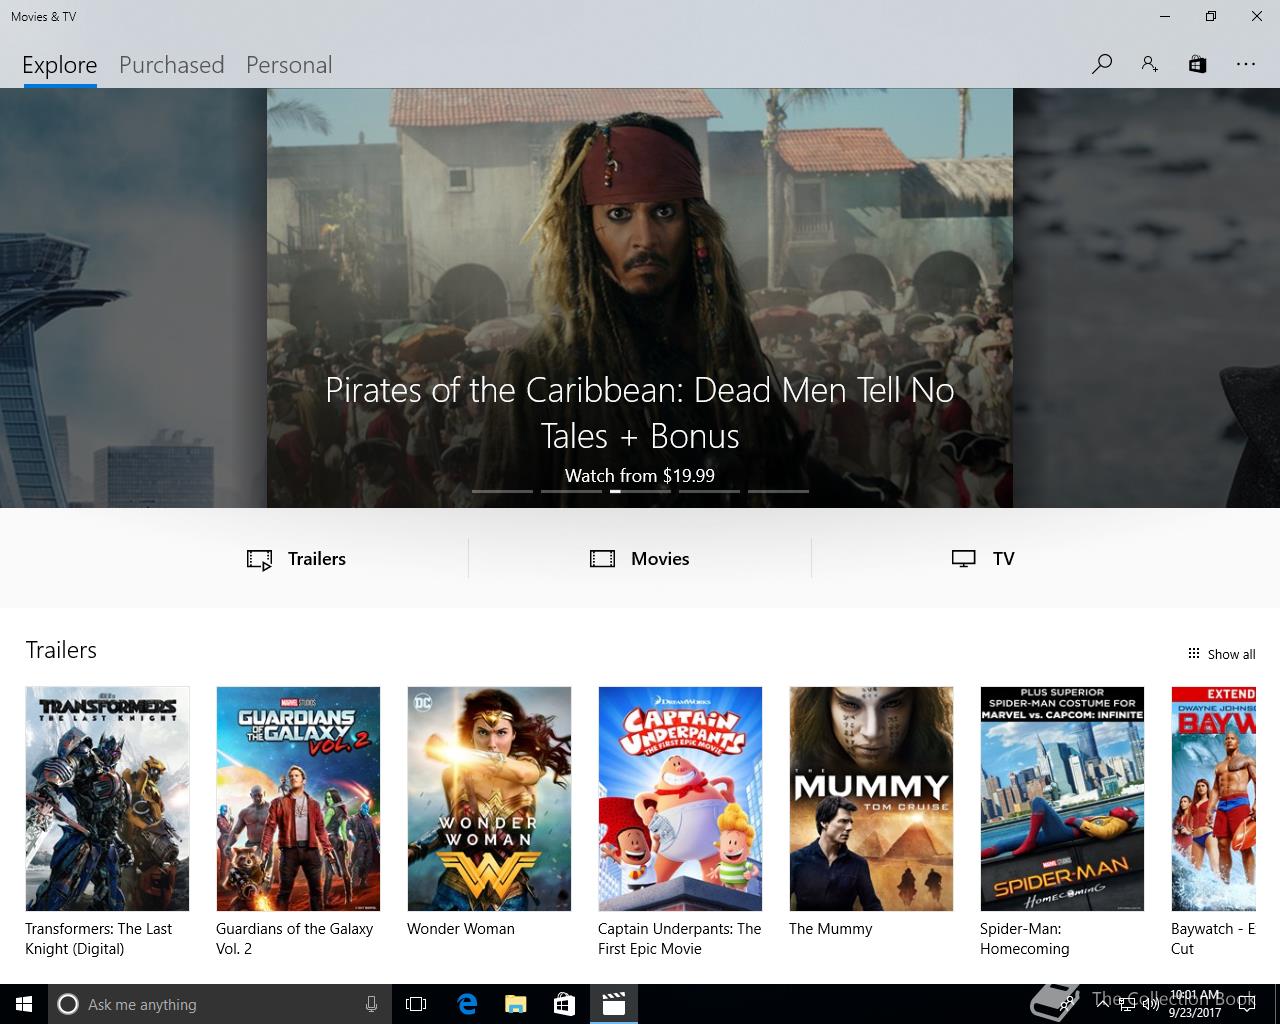Open the Wonder Woman poster
The image size is (1280, 1024).
pos(489,798)
